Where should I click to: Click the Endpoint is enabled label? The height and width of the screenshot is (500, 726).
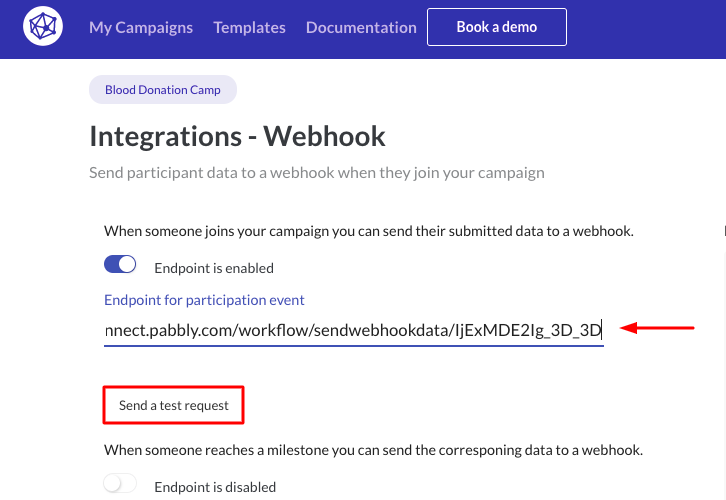point(214,268)
